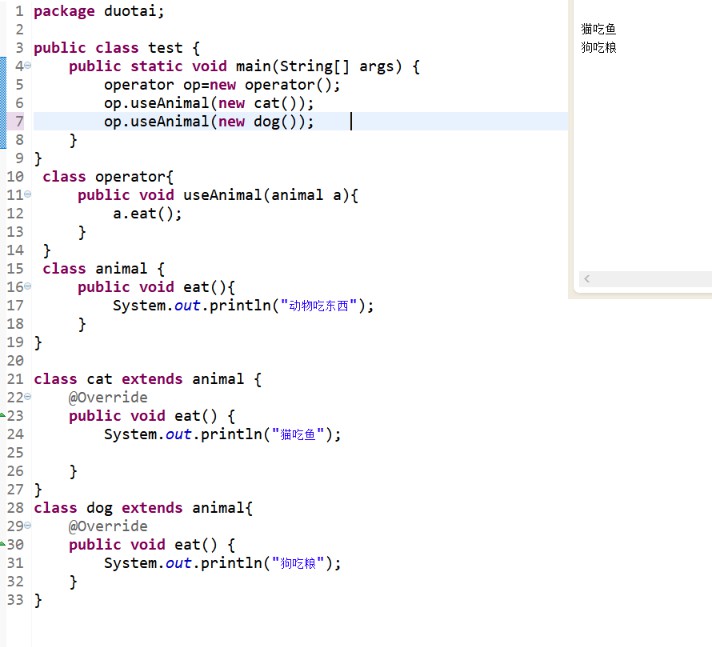Place cursor on 'operator op=new operator();'
The height and width of the screenshot is (647, 712).
[222, 85]
